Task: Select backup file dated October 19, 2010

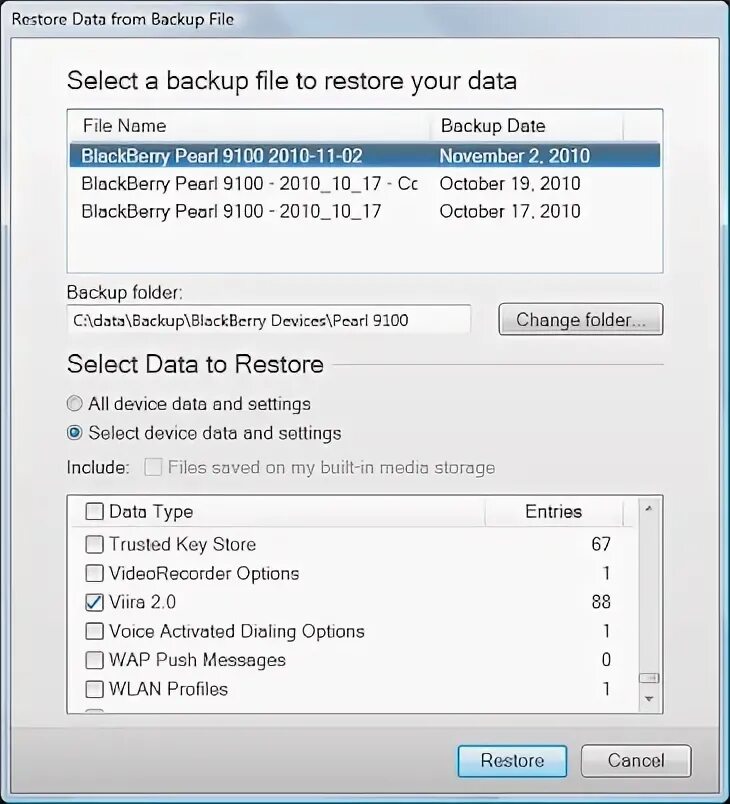Action: 364,184
